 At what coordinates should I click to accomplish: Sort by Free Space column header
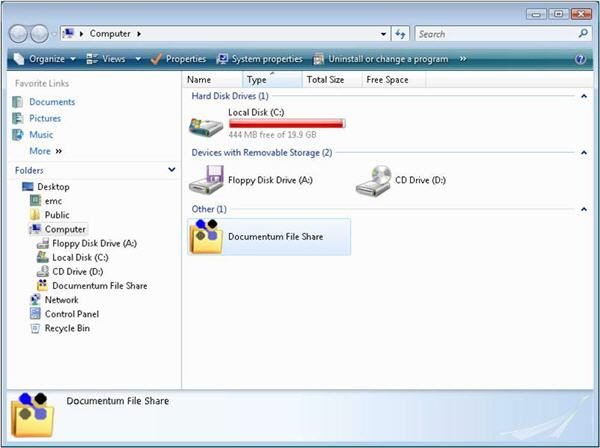394,80
